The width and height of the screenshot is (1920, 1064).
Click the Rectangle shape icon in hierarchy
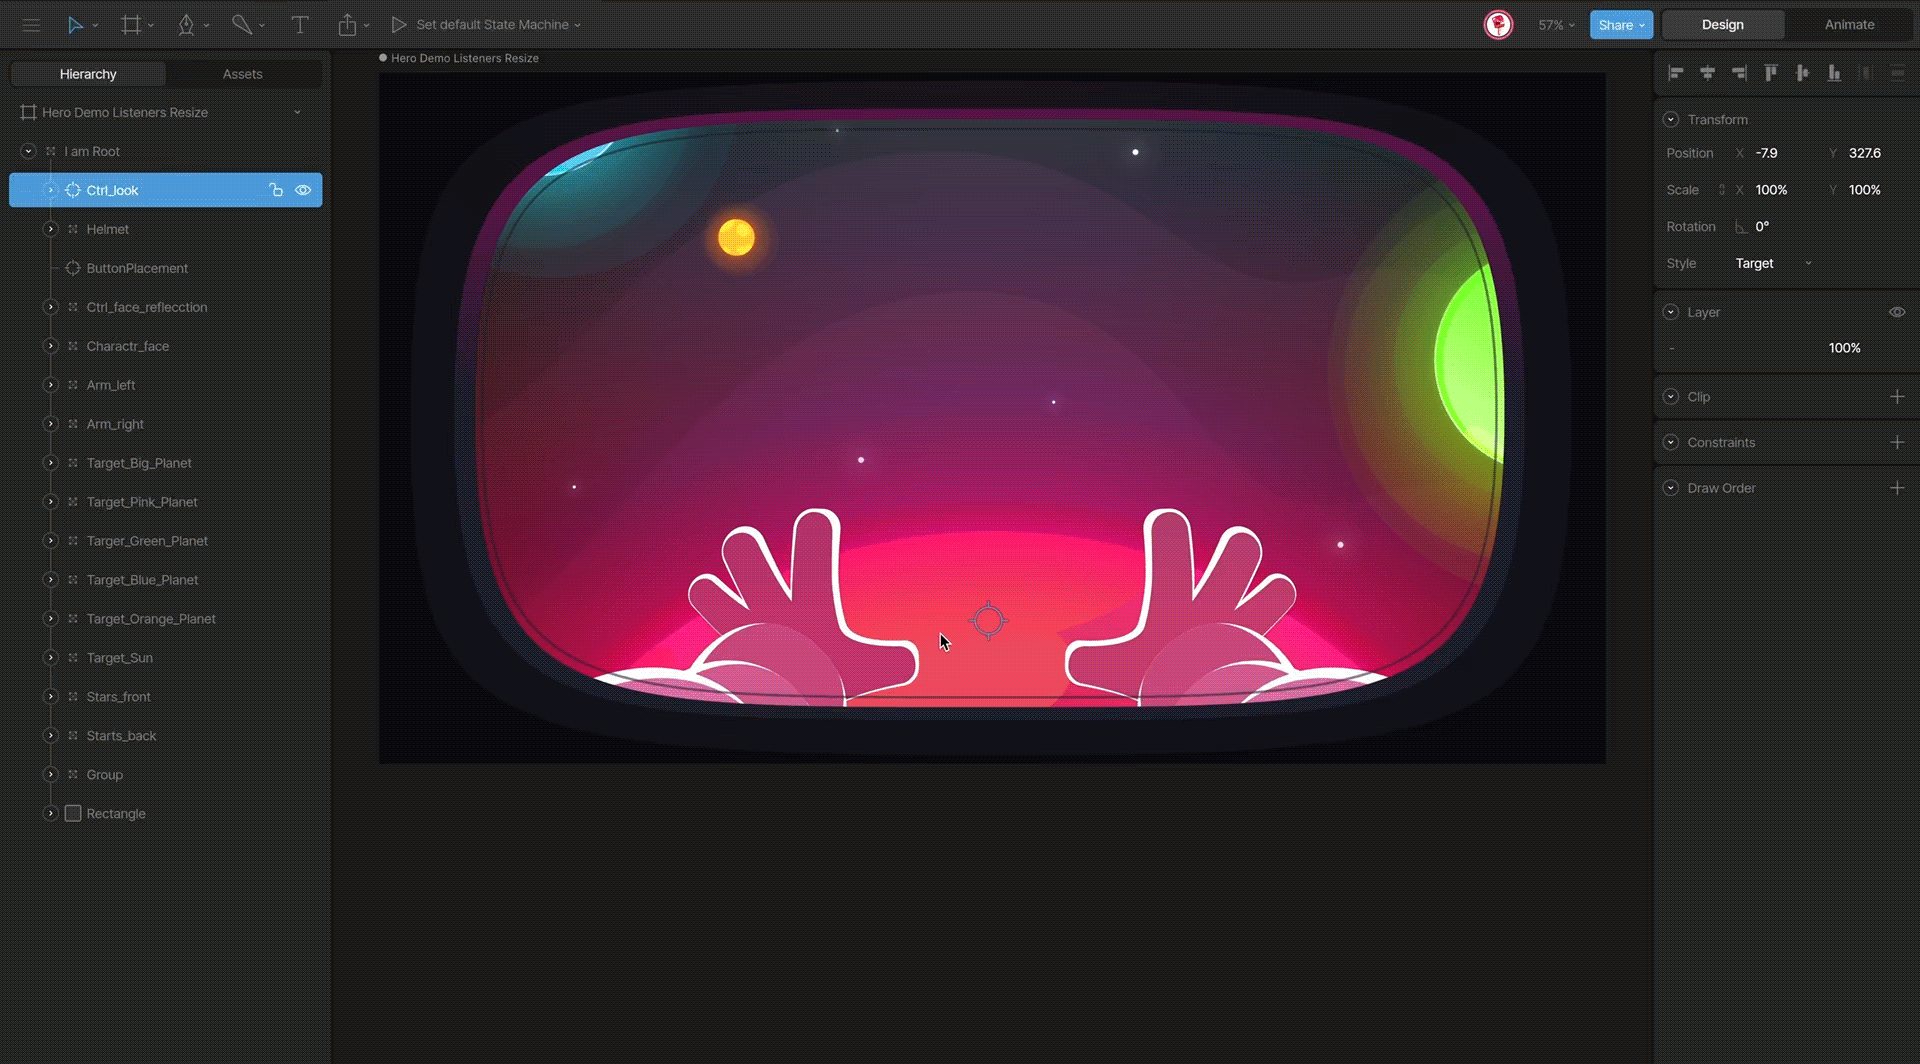coord(73,814)
